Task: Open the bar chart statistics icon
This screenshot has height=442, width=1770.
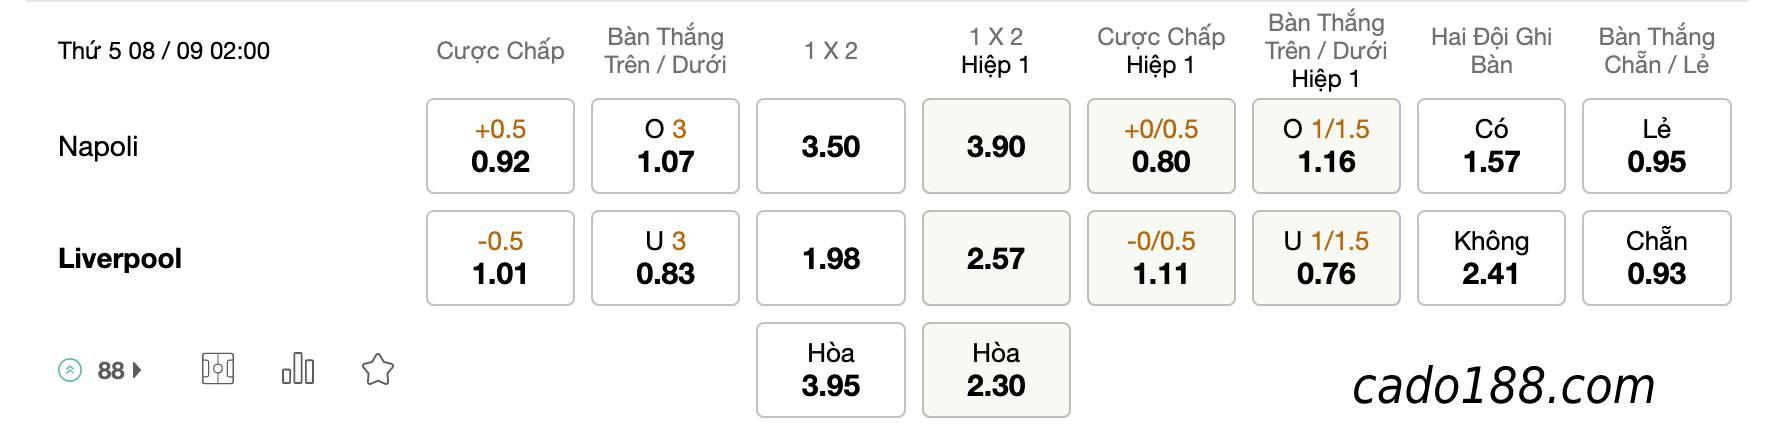Action: (x=298, y=369)
